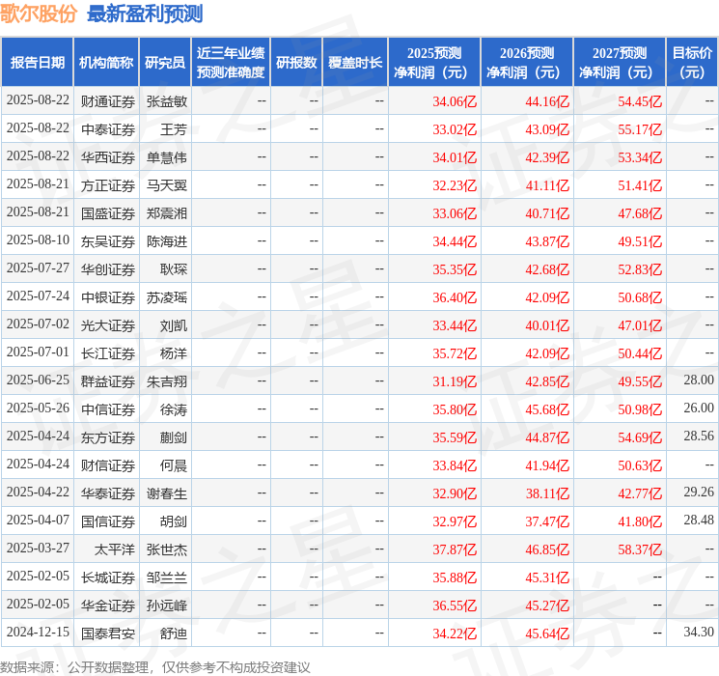This screenshot has width=719, height=676.
Task: Click the 2024-12-15 report date
Action: pos(38,632)
